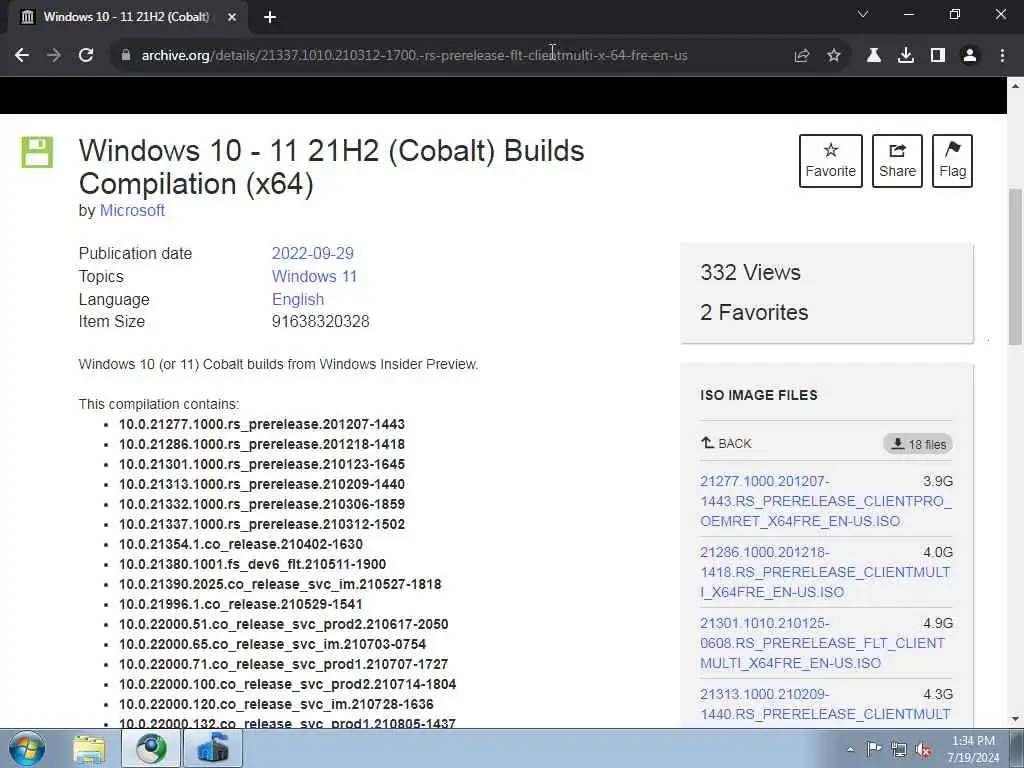Click the network tray icon

(x=899, y=750)
